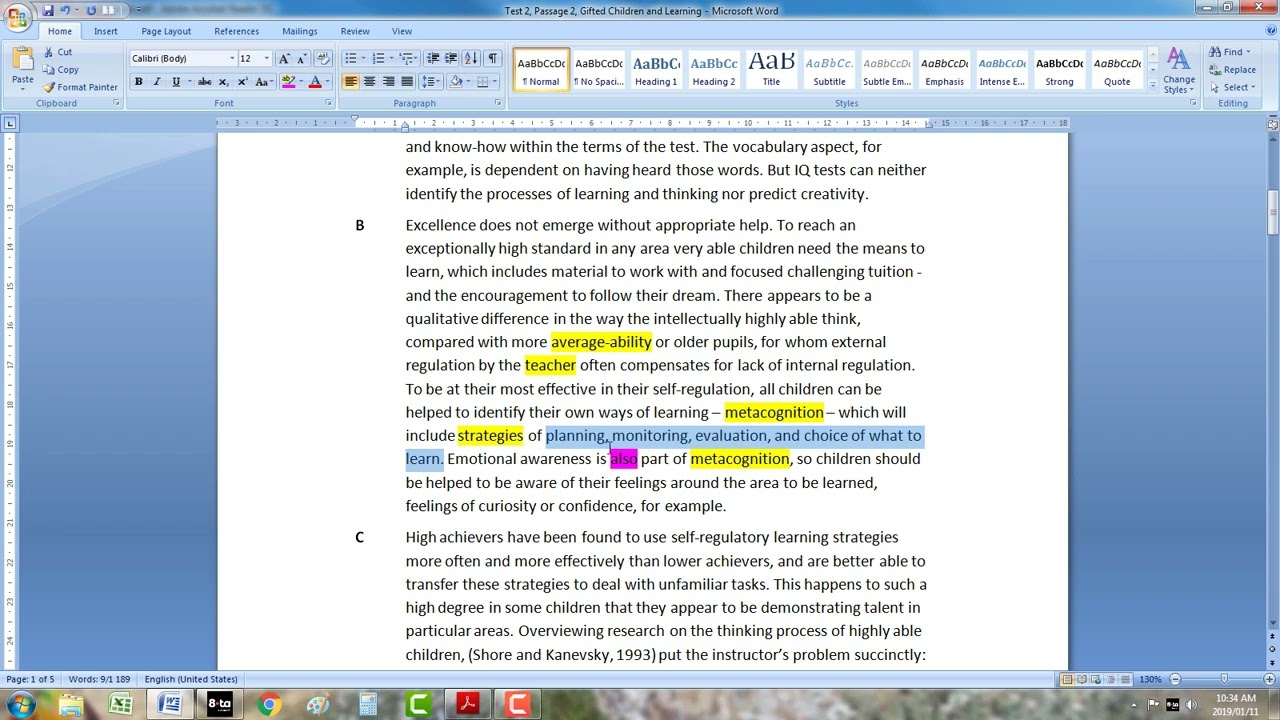Open the font size dropdown
The height and width of the screenshot is (720, 1280).
pyautogui.click(x=266, y=59)
